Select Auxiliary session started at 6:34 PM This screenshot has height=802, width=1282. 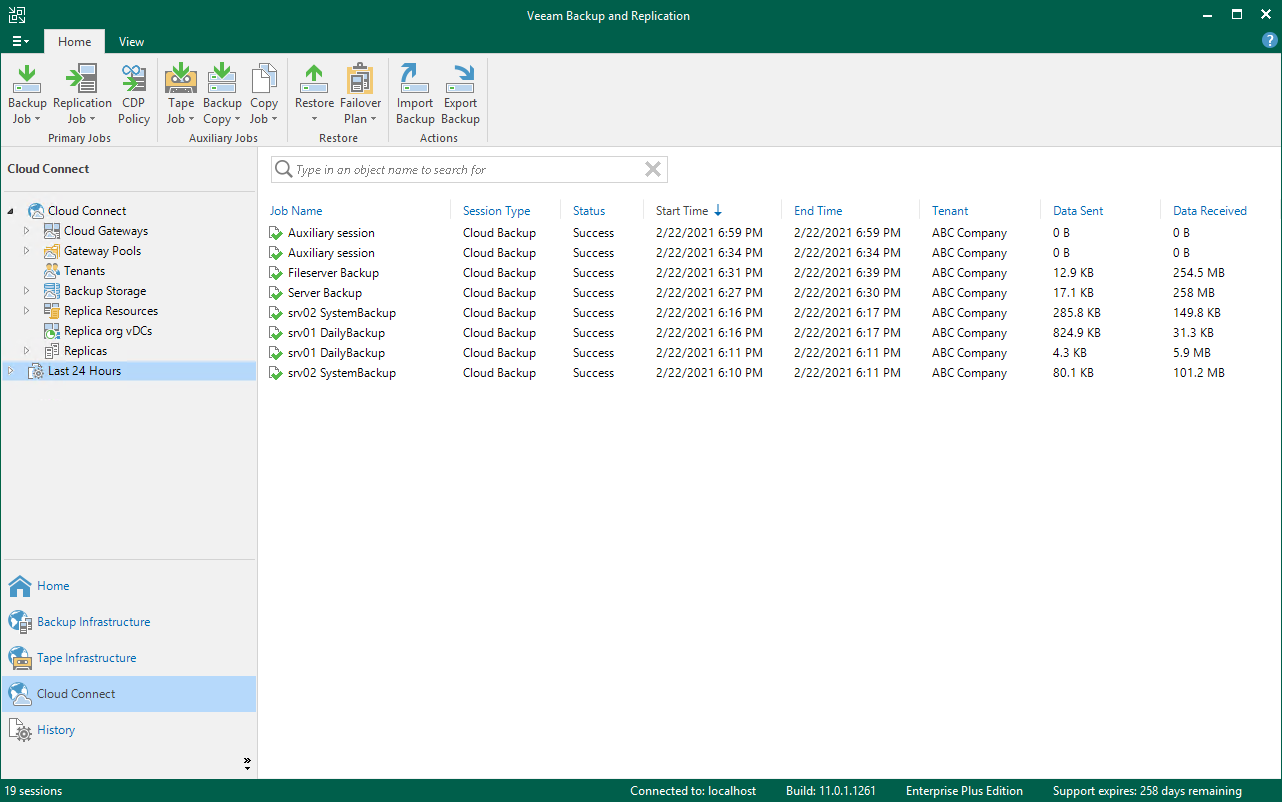(x=768, y=253)
